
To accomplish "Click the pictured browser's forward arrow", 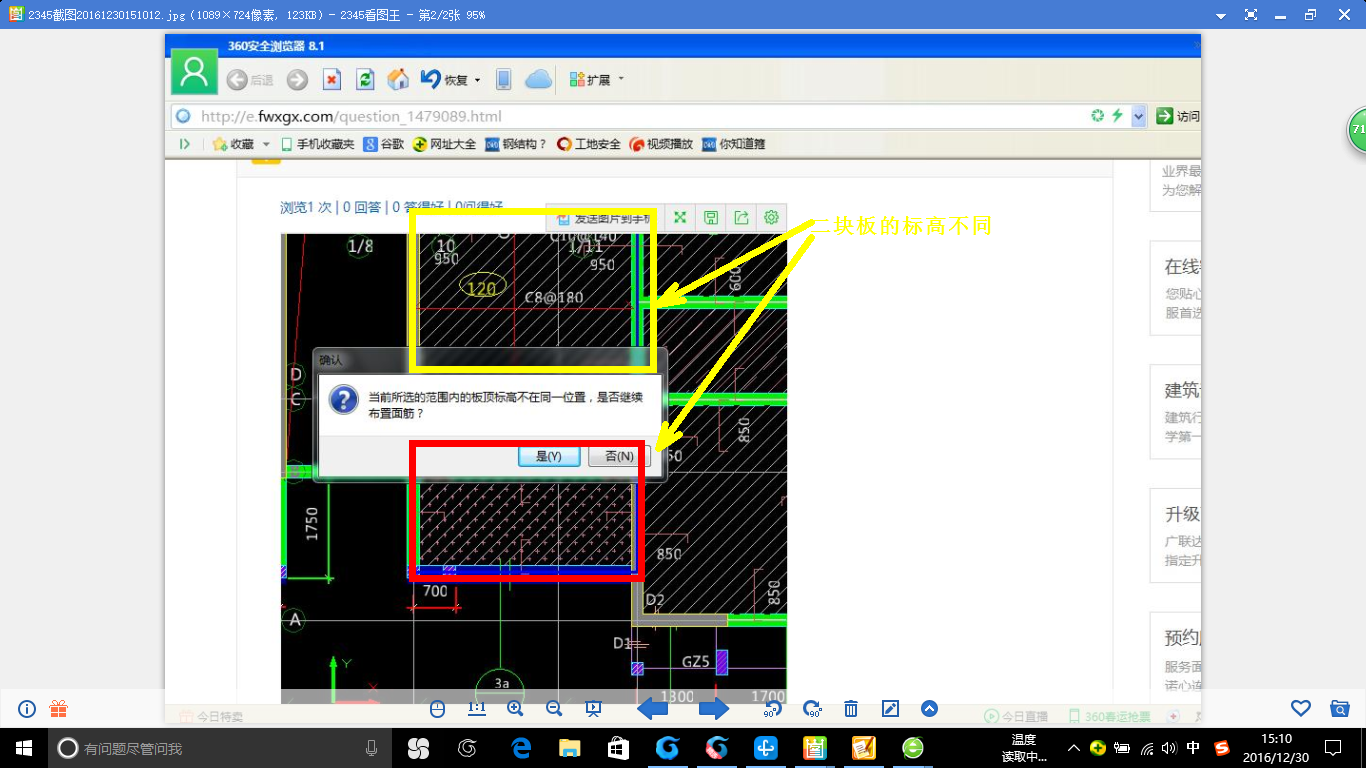I will pos(297,80).
